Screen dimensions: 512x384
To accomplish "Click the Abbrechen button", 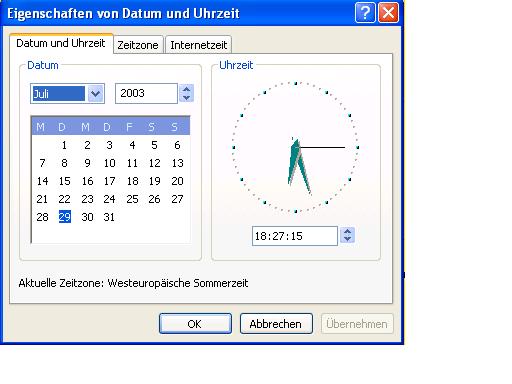I will 276,323.
